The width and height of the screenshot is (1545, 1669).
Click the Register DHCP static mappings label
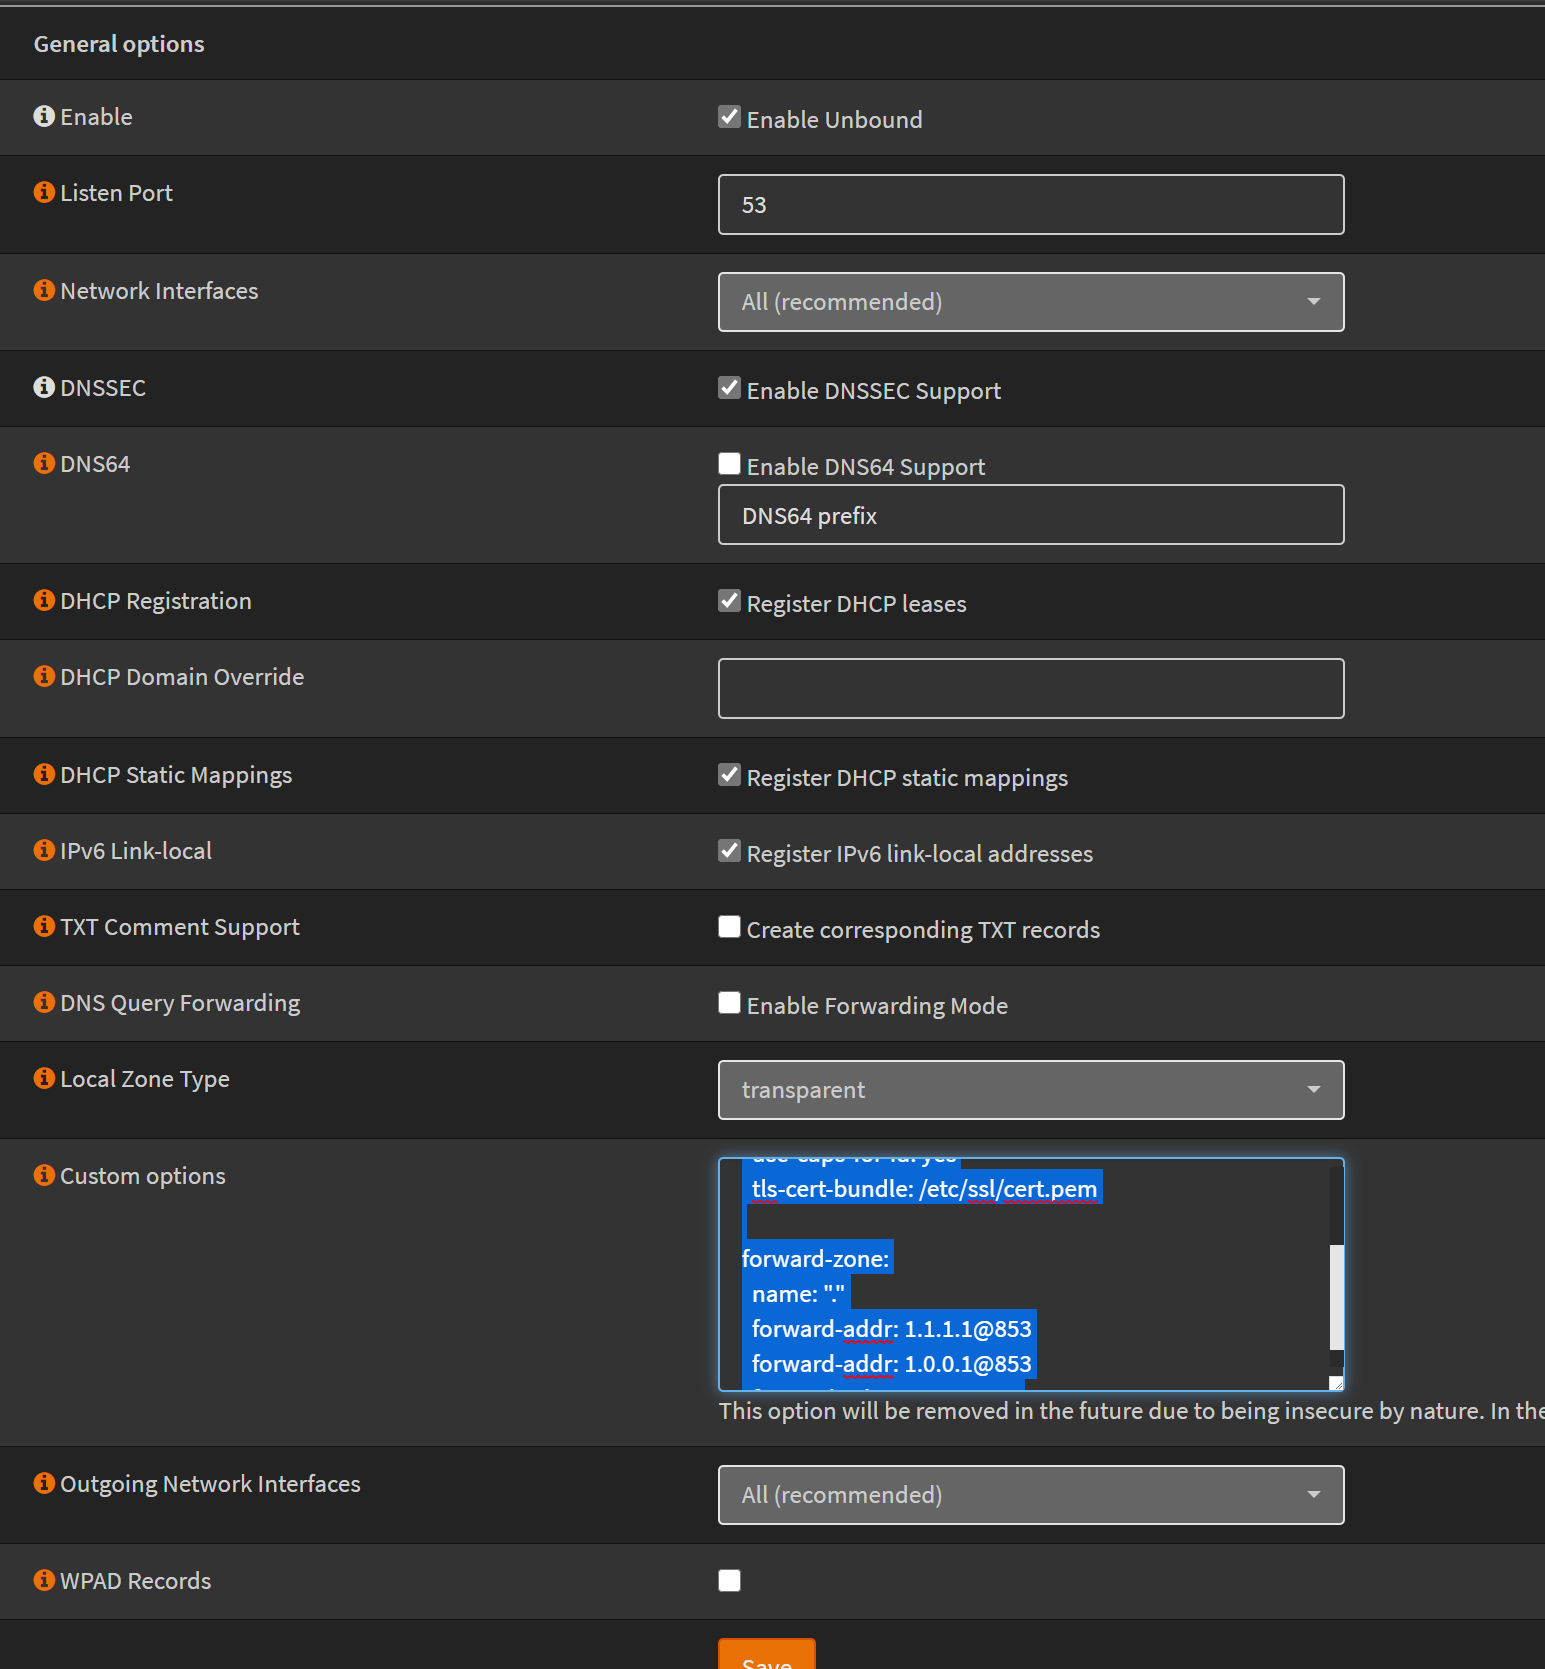click(907, 778)
